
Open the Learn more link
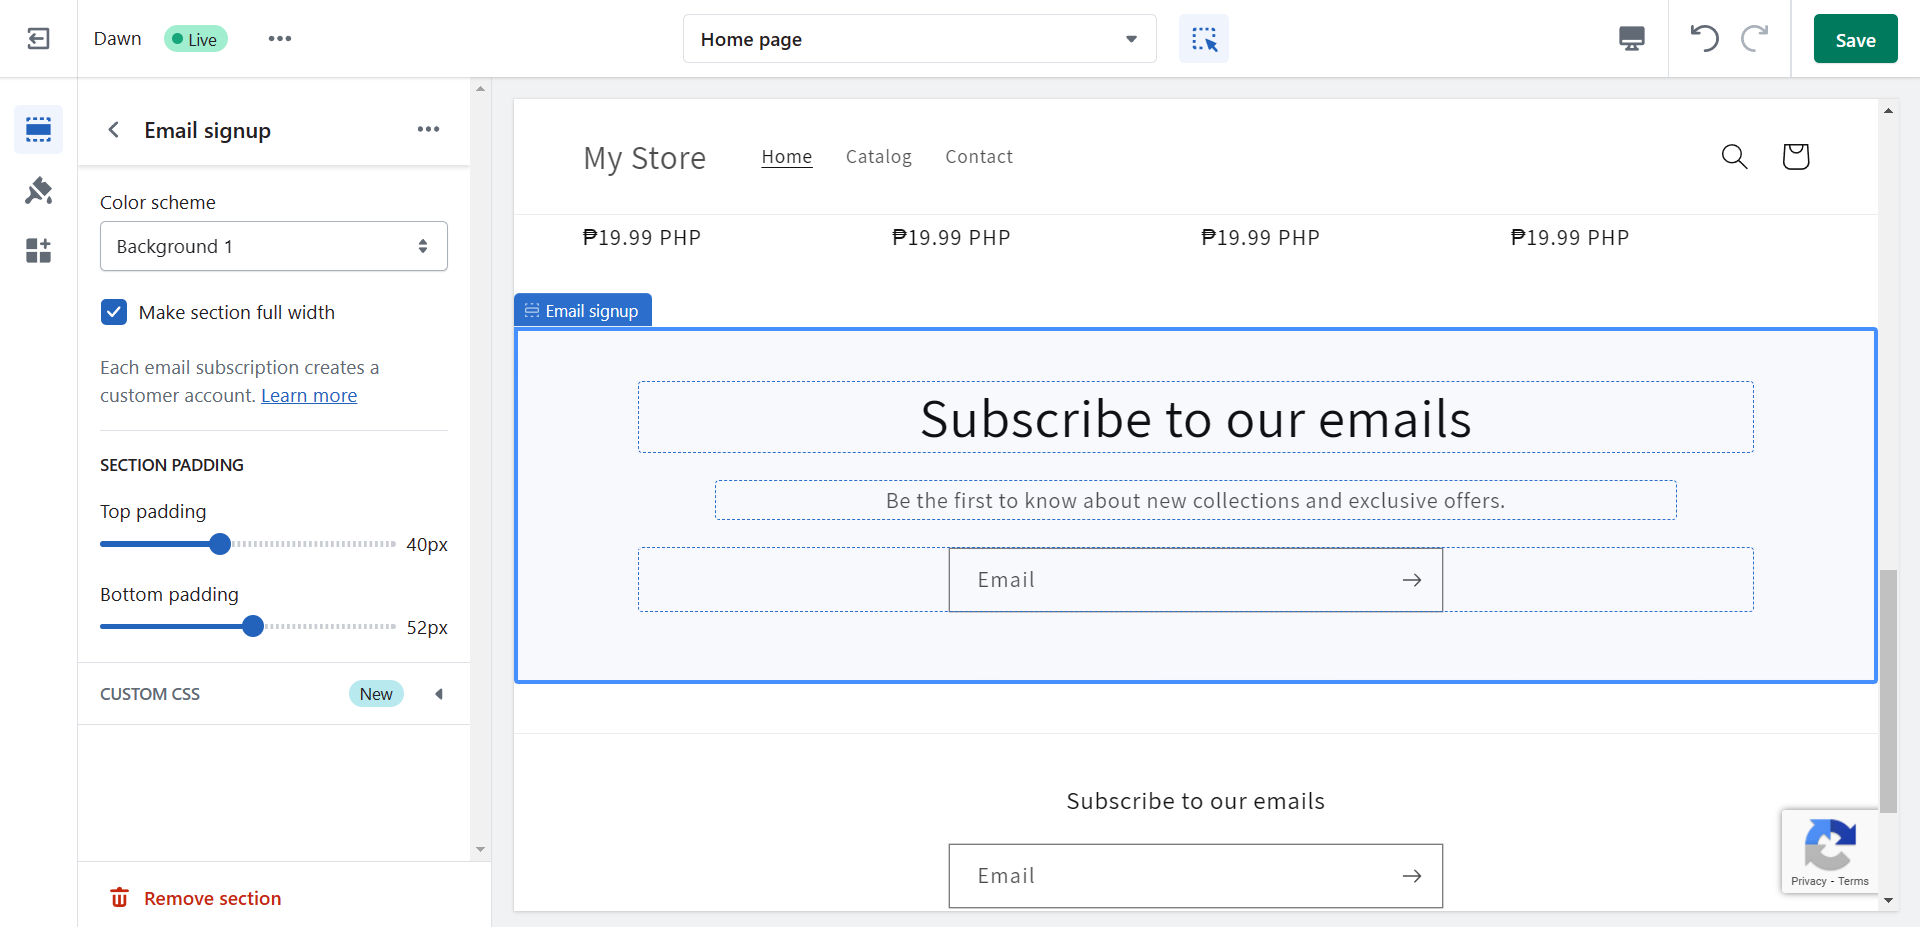pos(309,396)
